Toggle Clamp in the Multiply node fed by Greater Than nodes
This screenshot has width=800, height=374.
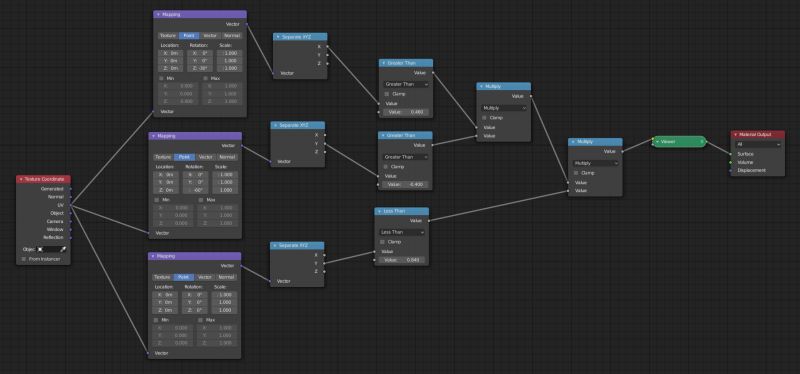[x=485, y=118]
